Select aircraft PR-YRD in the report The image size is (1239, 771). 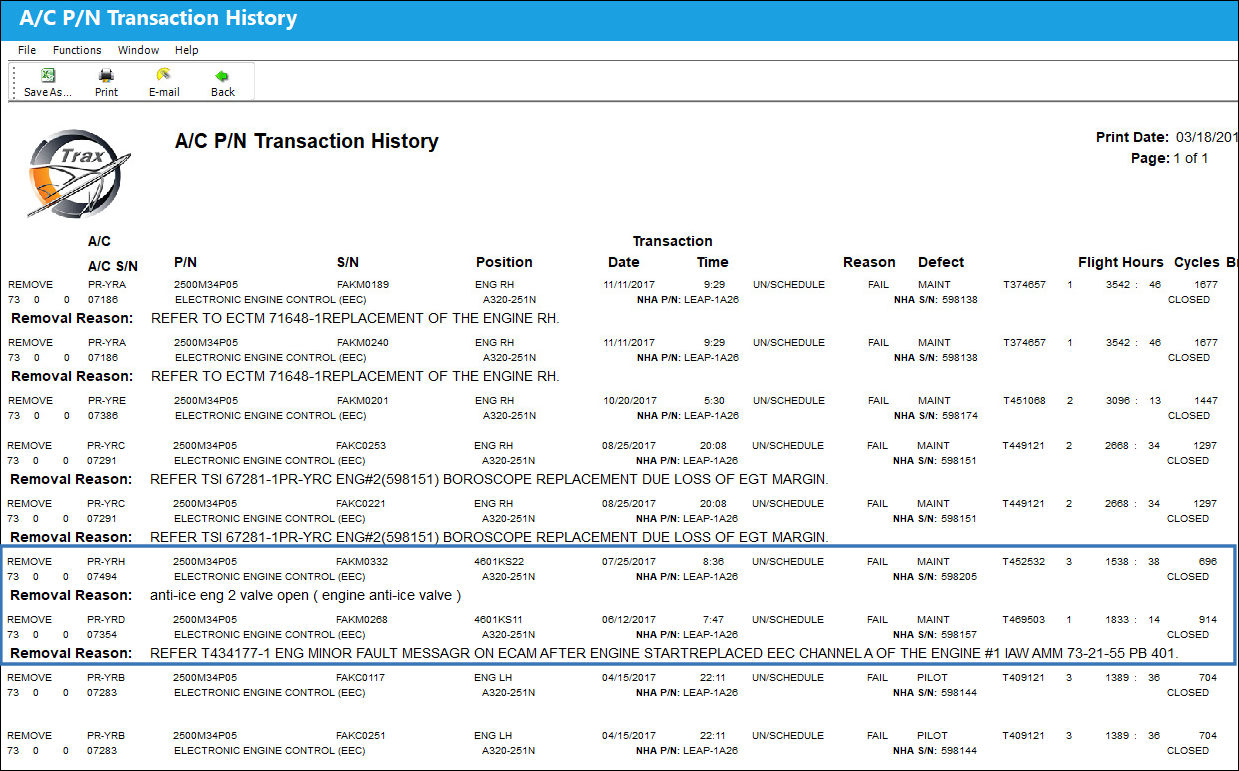(107, 620)
